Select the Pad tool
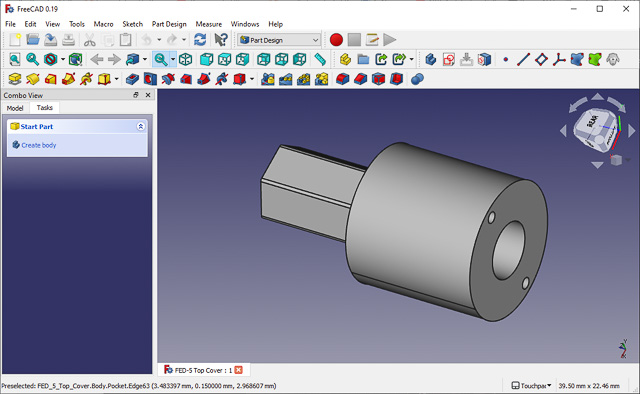Image resolution: width=640 pixels, height=394 pixels. pos(15,79)
